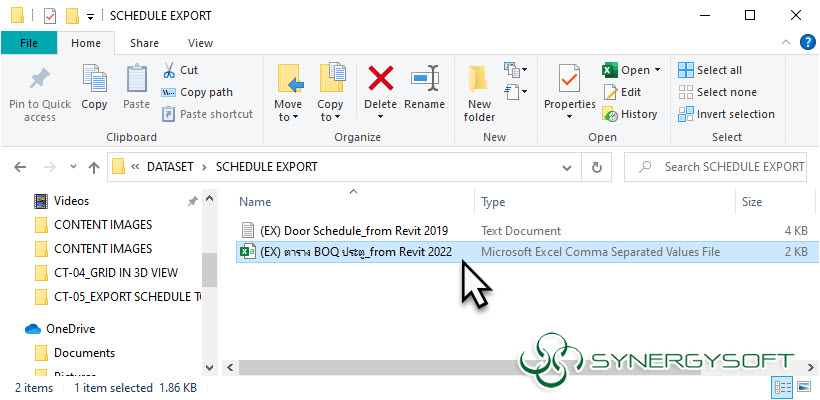
Task: Open the File tab
Action: click(29, 43)
